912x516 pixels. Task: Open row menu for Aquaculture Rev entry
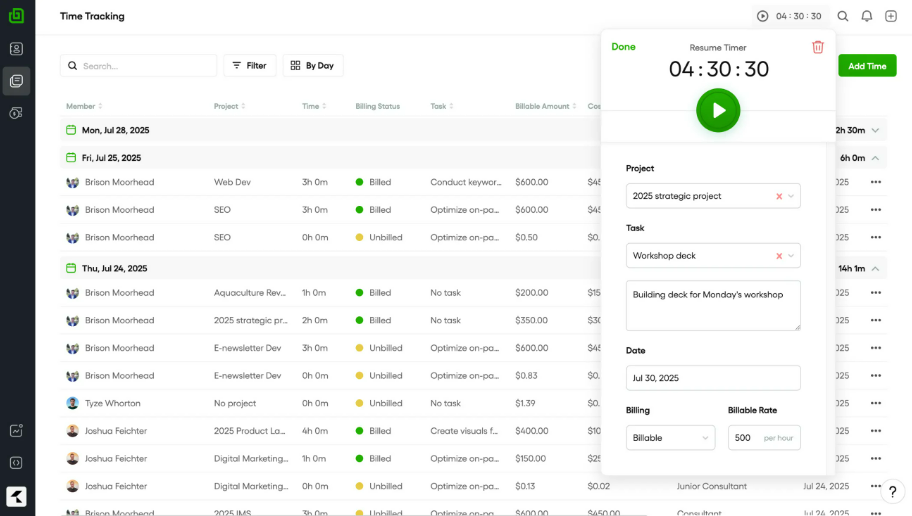pos(875,293)
